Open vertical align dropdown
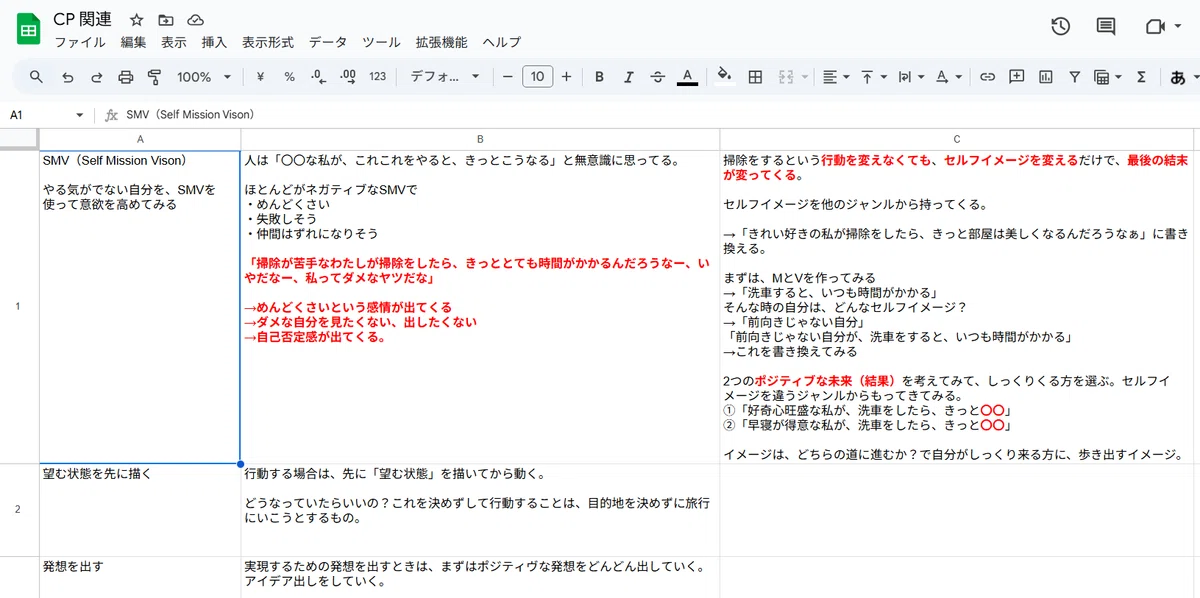The image size is (1200, 598). pyautogui.click(x=873, y=77)
